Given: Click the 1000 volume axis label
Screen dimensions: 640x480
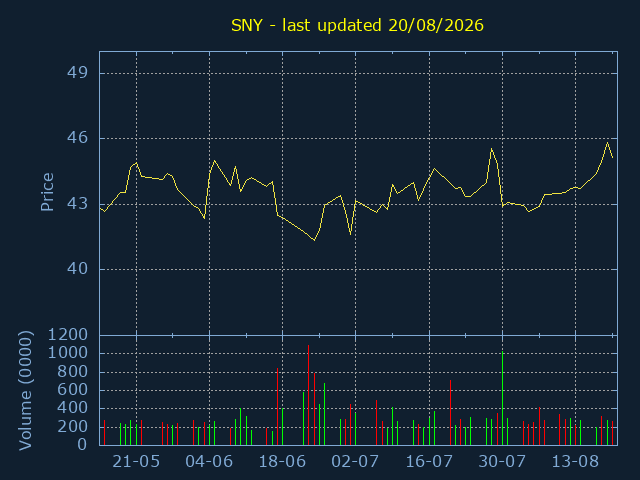Looking at the screenshot, I should pos(68,353).
